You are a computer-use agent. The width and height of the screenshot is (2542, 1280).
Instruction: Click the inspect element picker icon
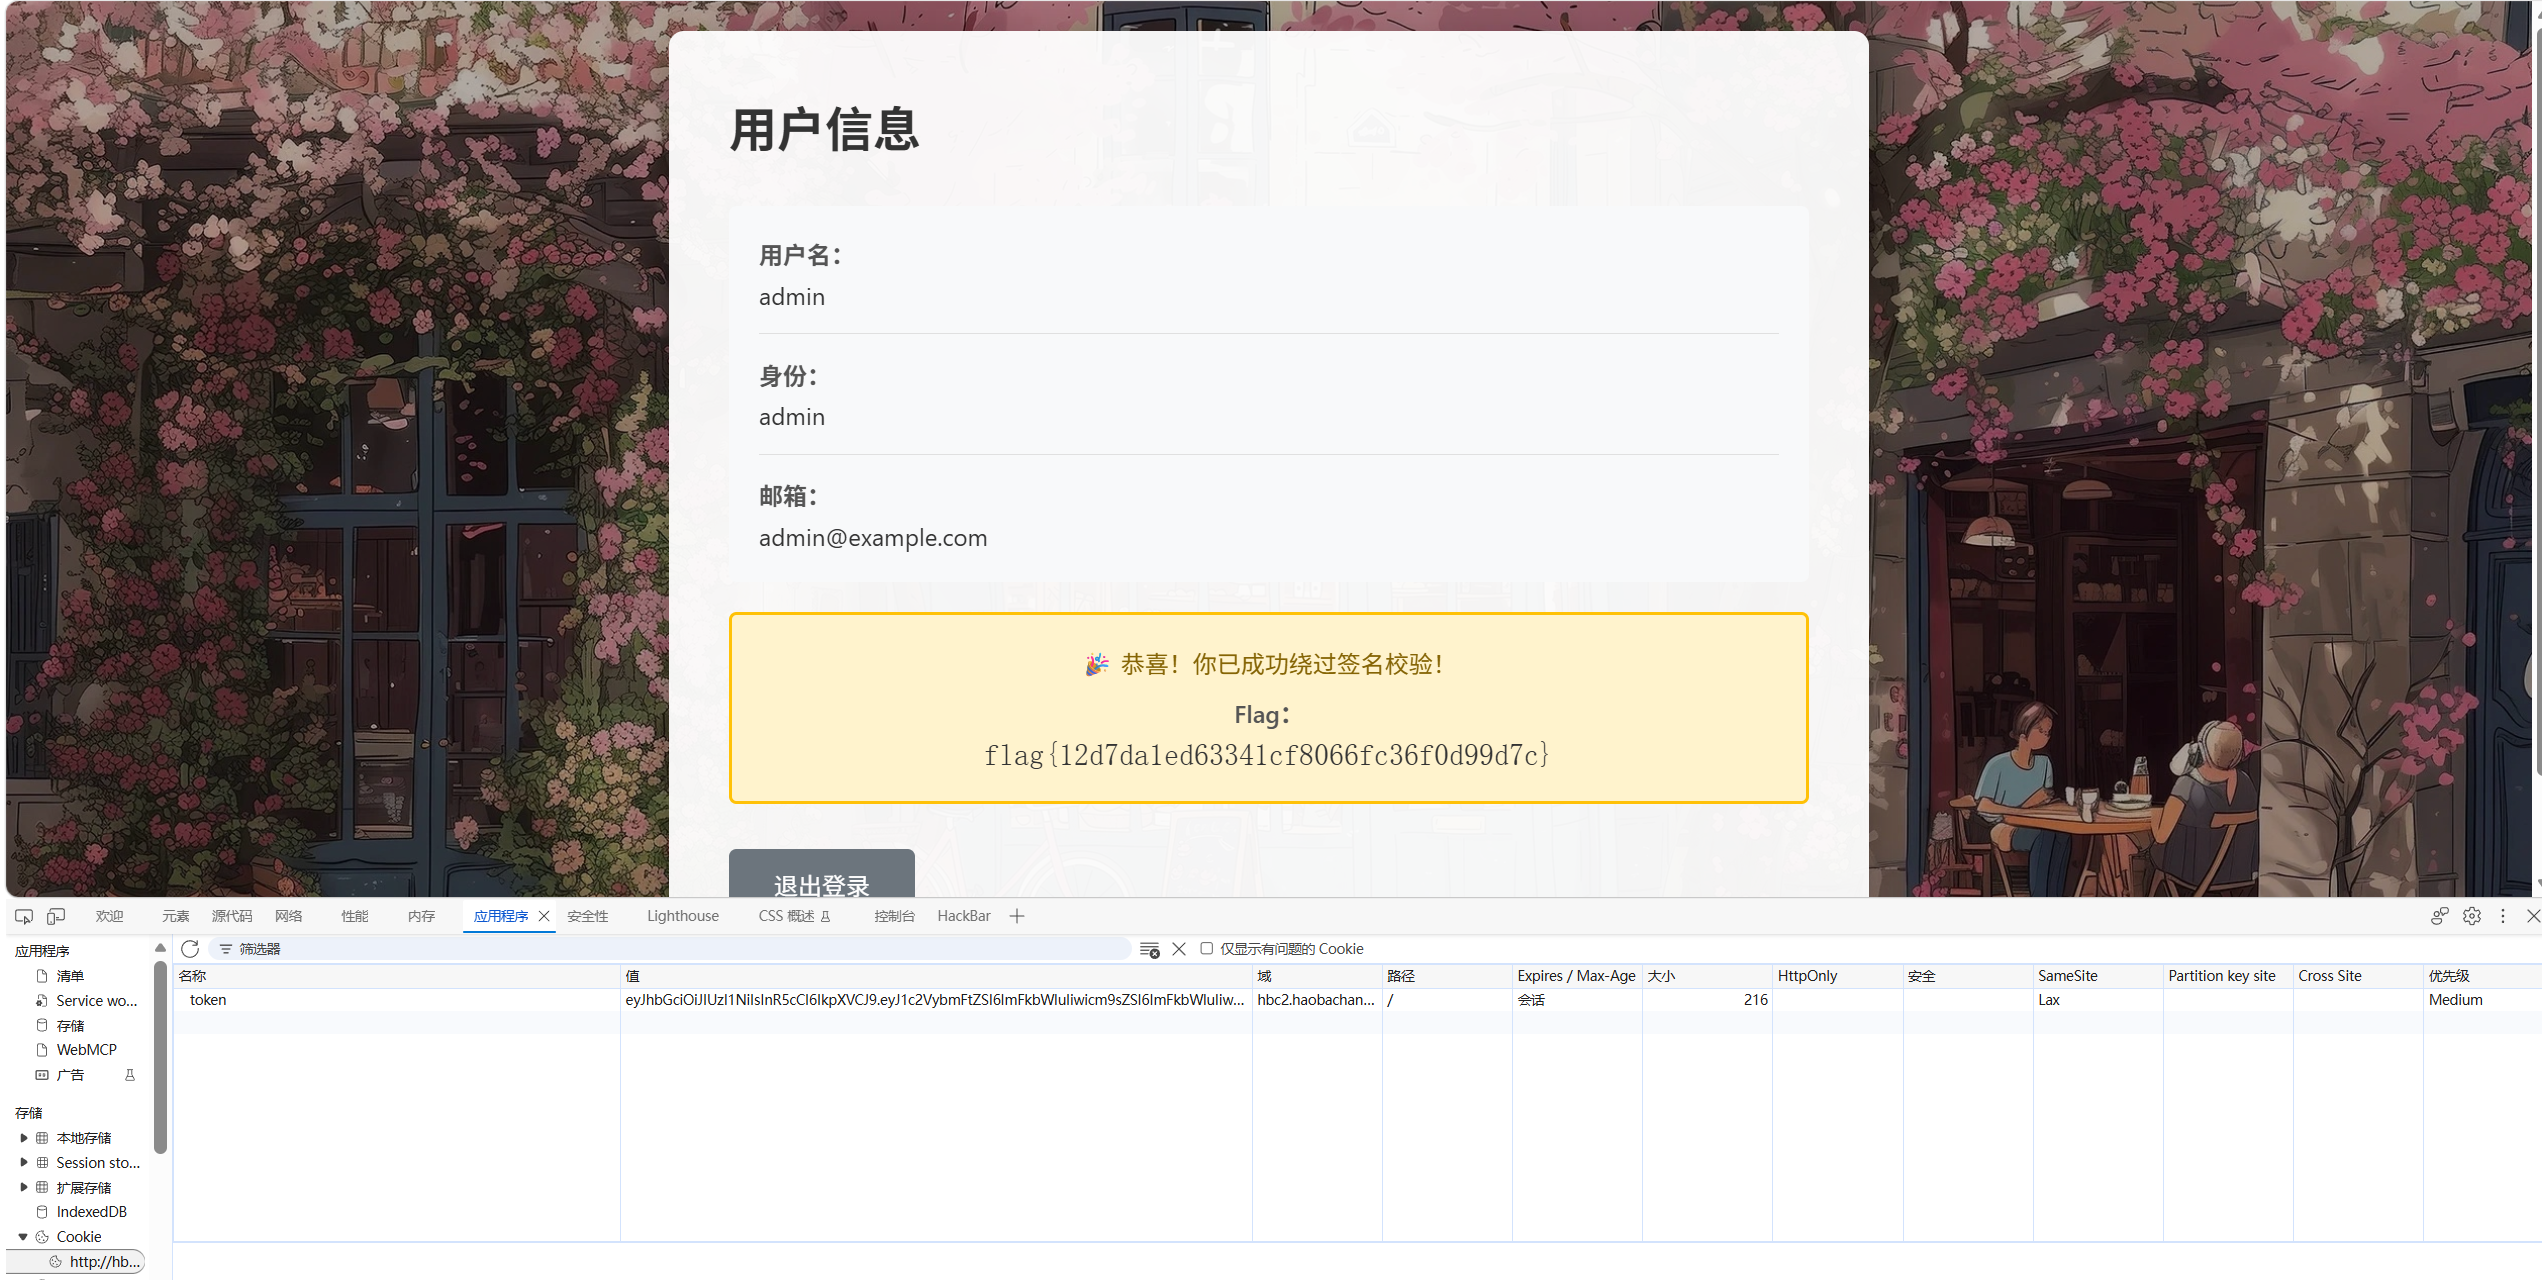pos(24,916)
